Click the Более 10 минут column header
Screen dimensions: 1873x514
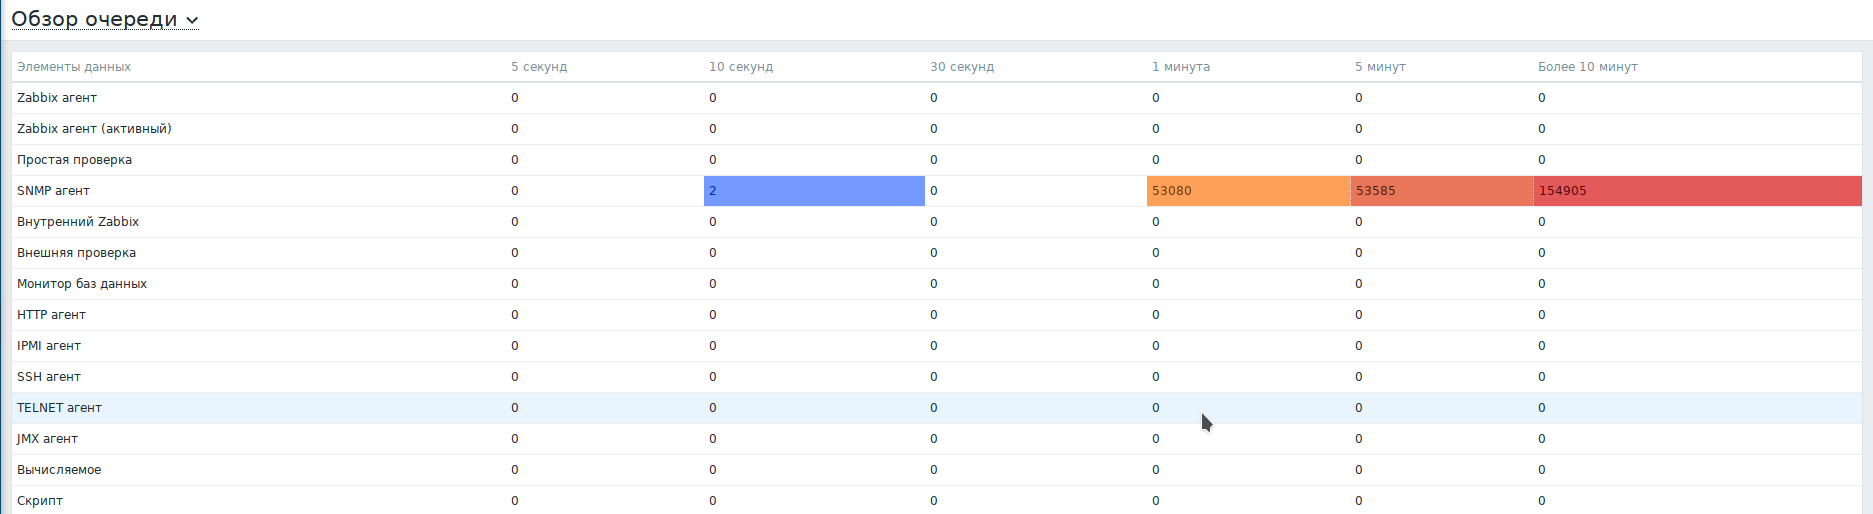coord(1588,67)
